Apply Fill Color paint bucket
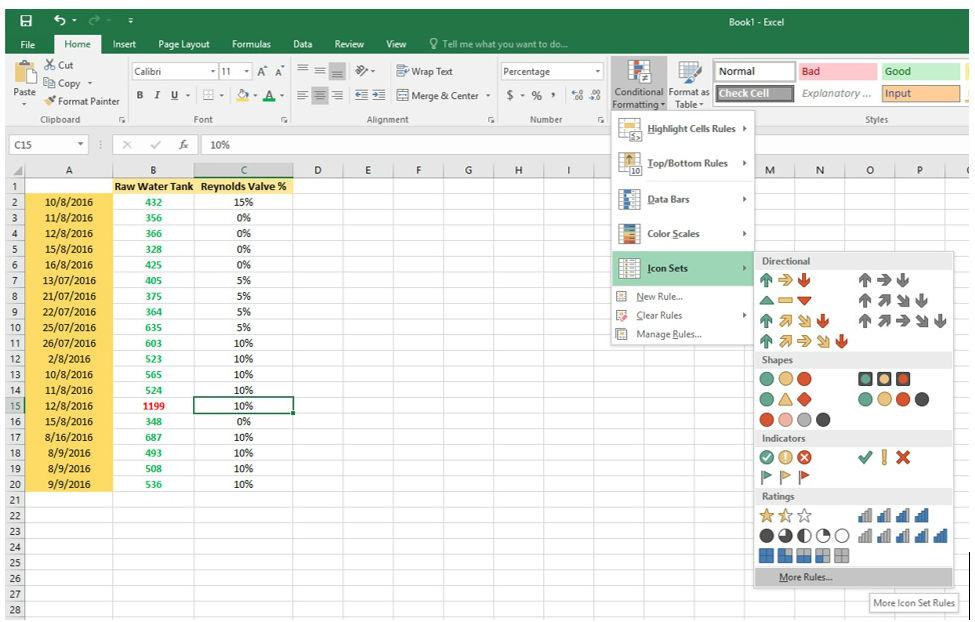975x622 pixels. coord(243,95)
